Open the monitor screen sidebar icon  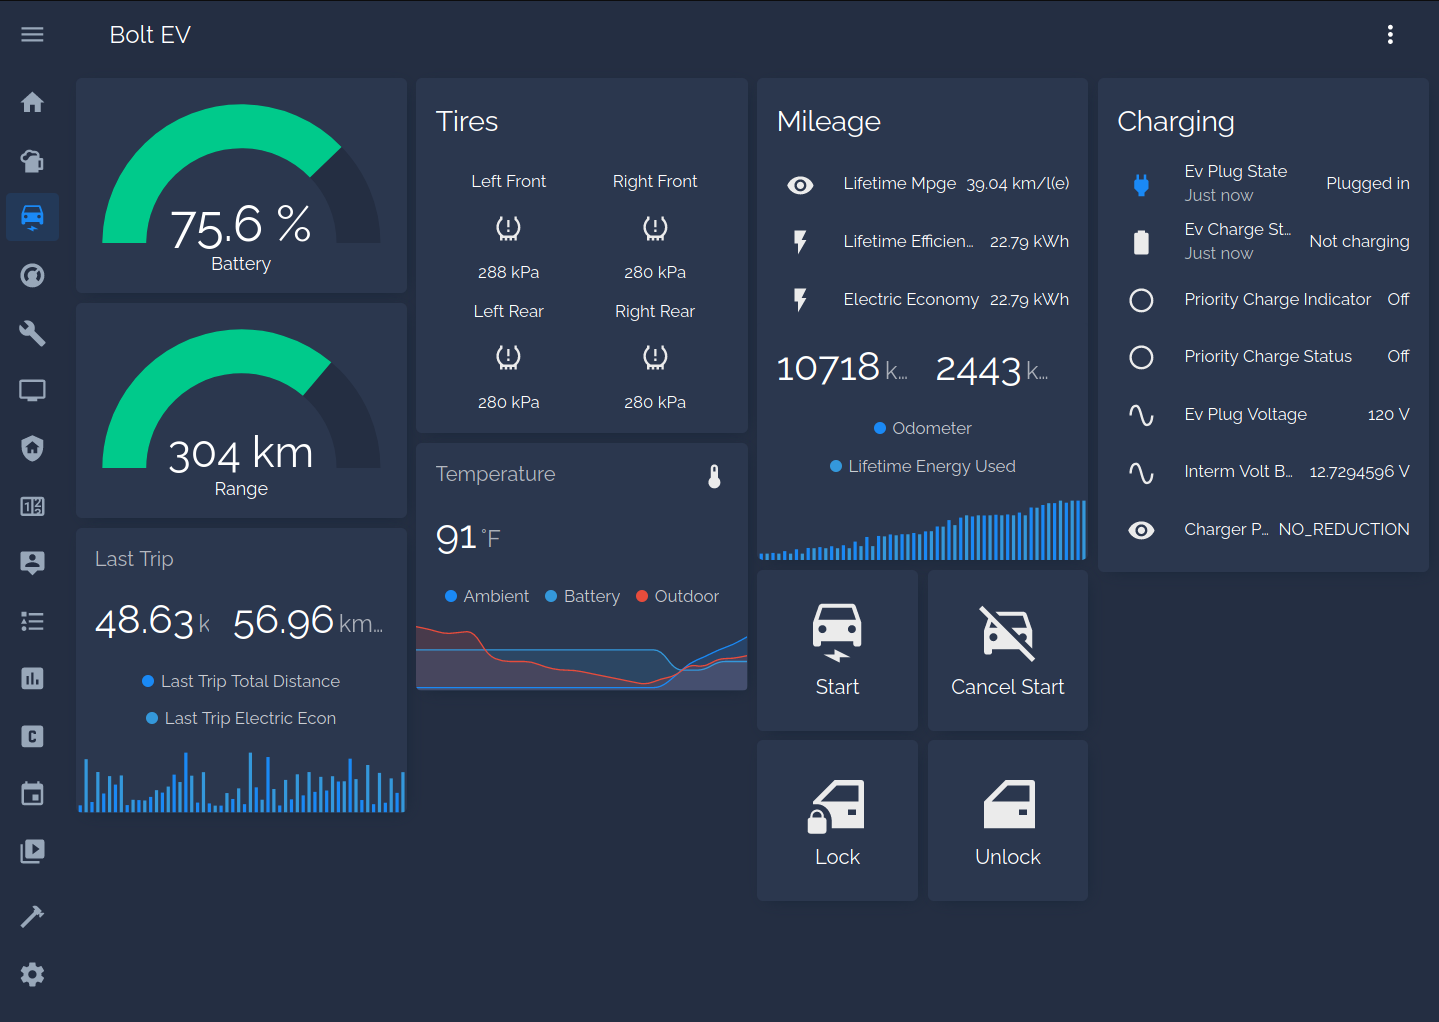32,390
